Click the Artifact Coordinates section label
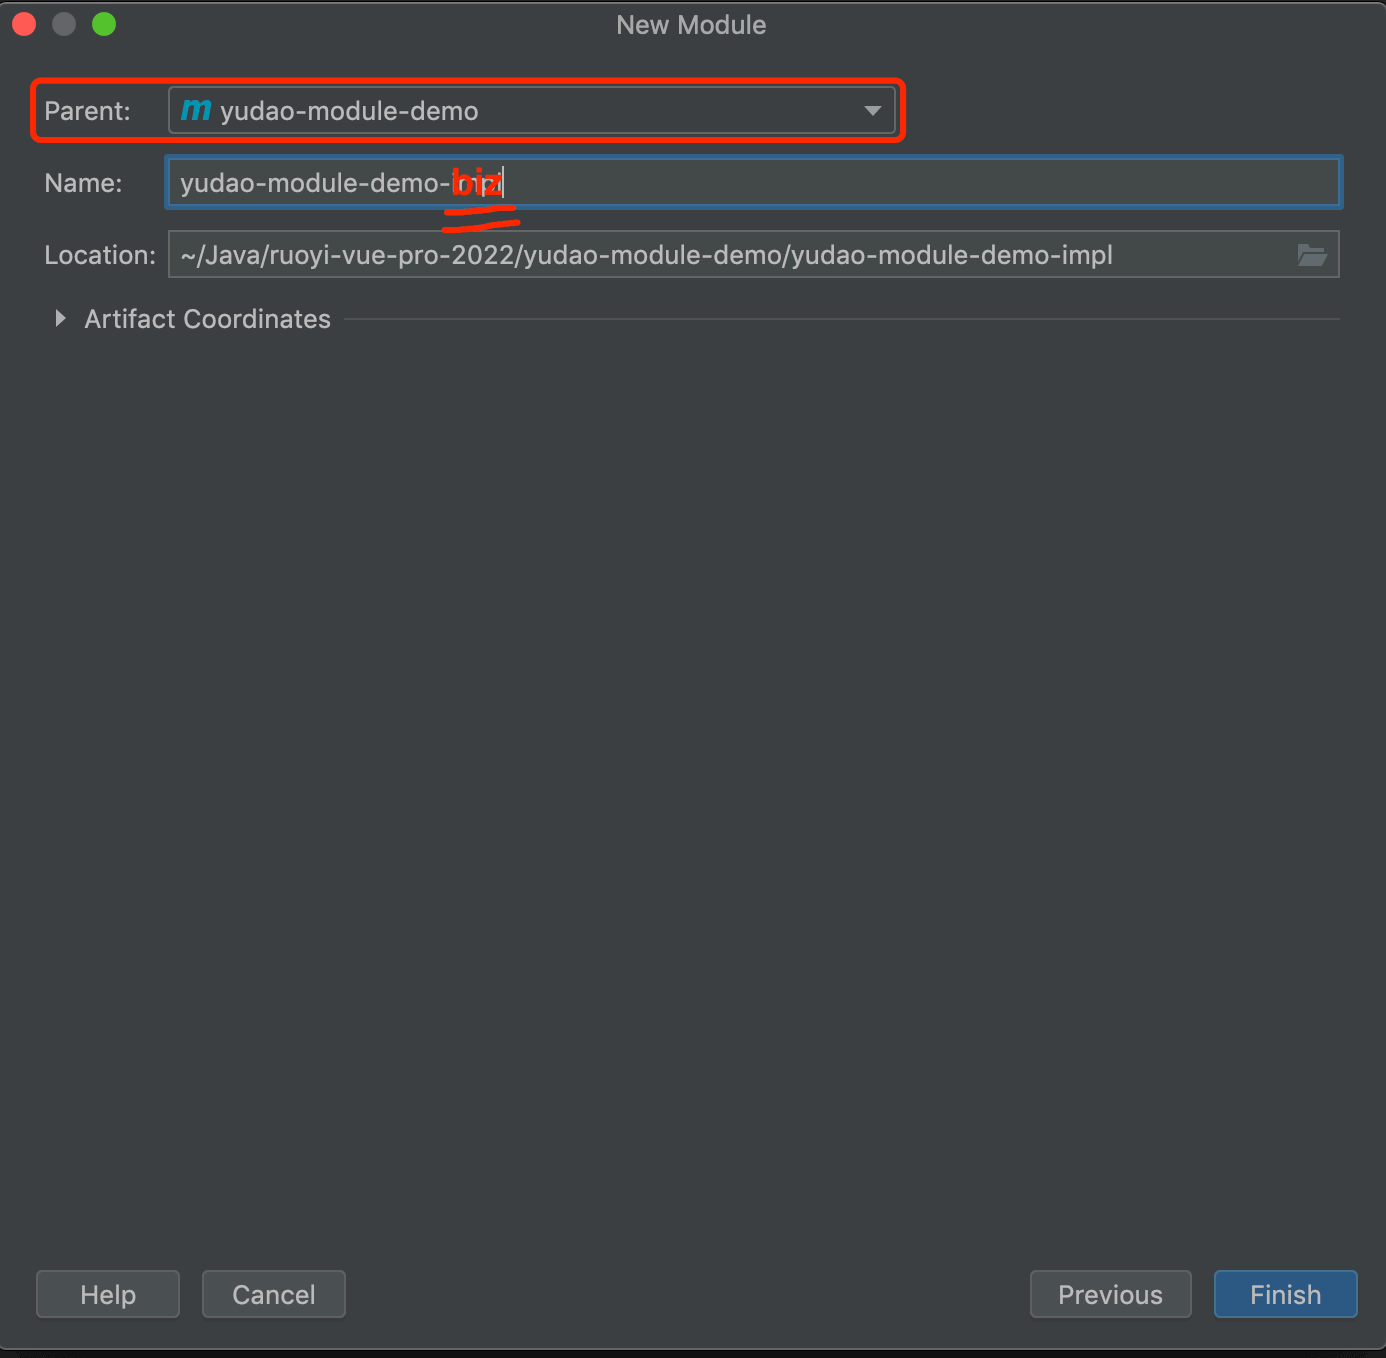1386x1358 pixels. [x=207, y=319]
